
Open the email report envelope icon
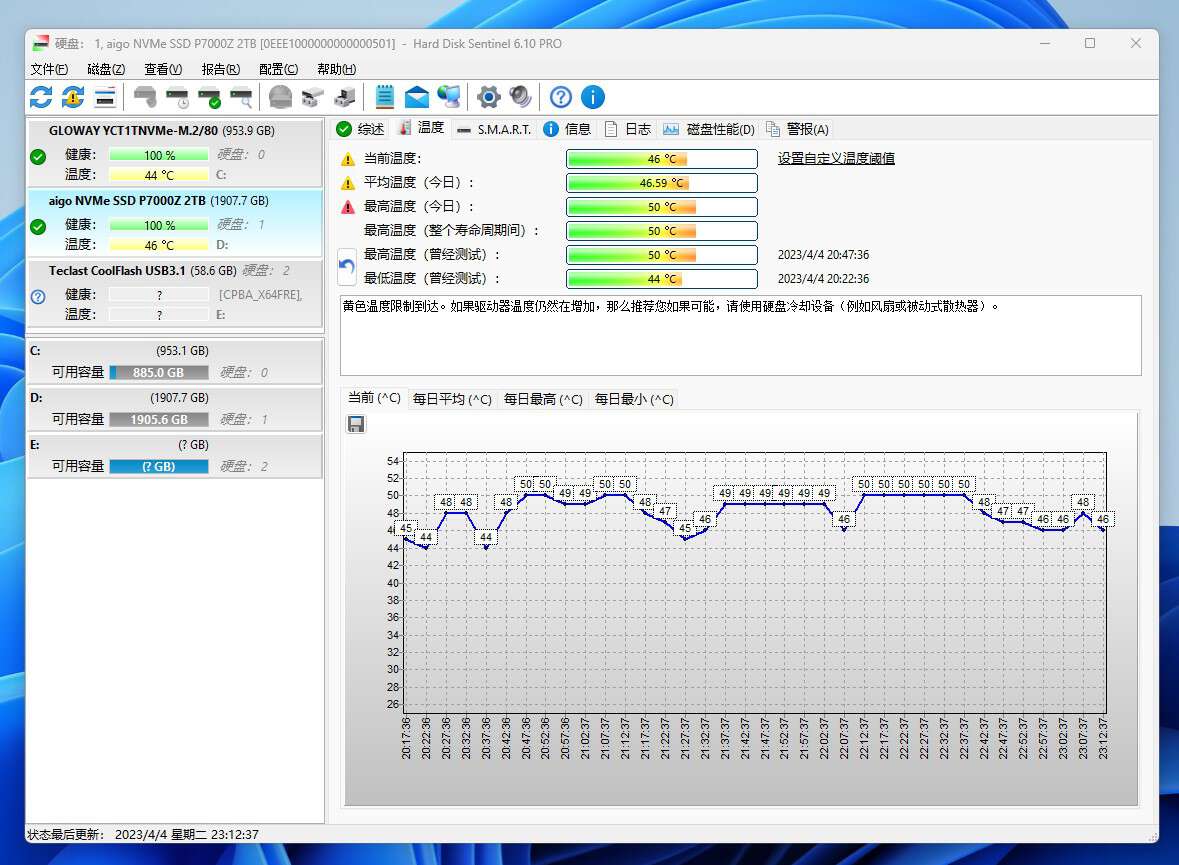(x=416, y=97)
